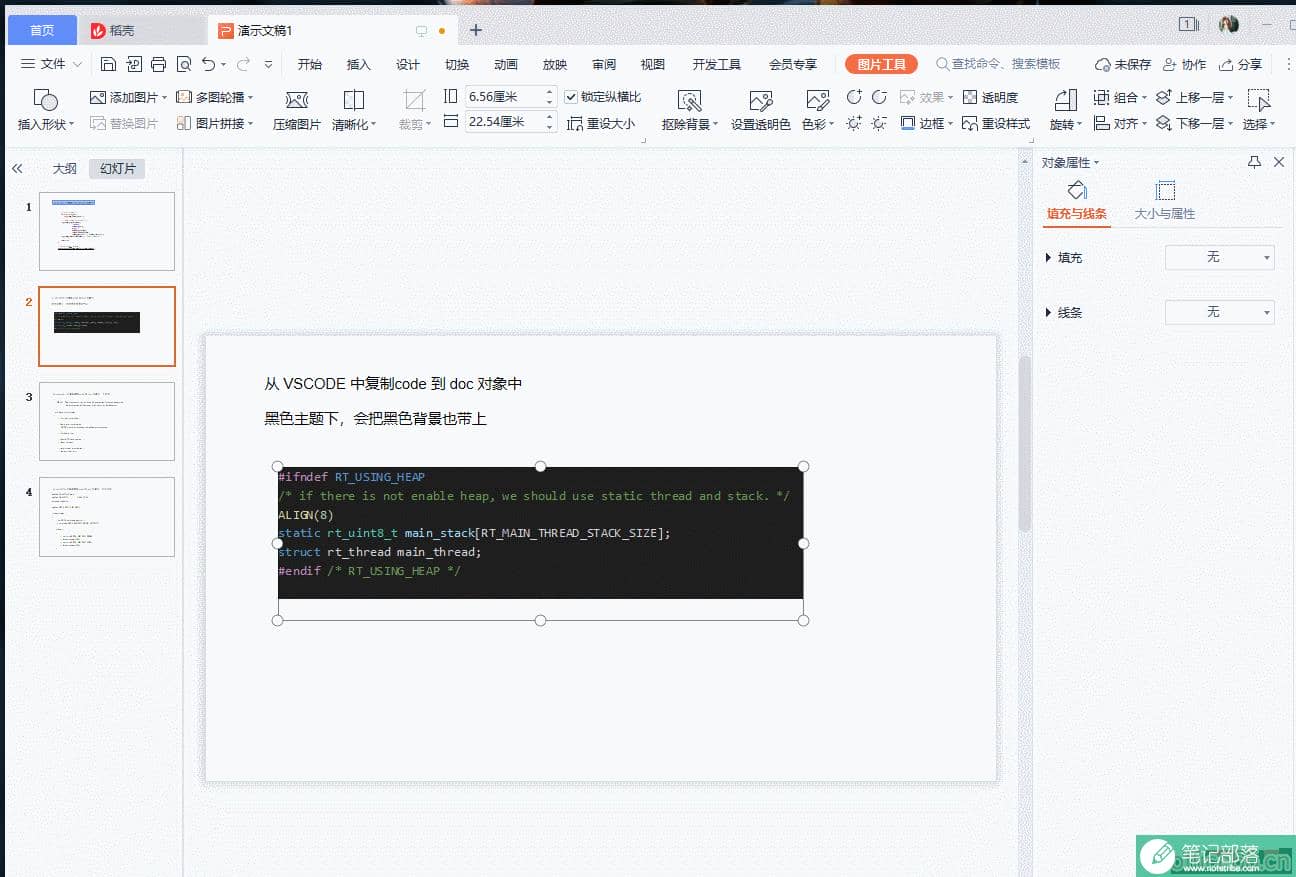The width and height of the screenshot is (1296, 877).
Task: Open the Developer Tools (开发工具) tab
Action: coord(717,64)
